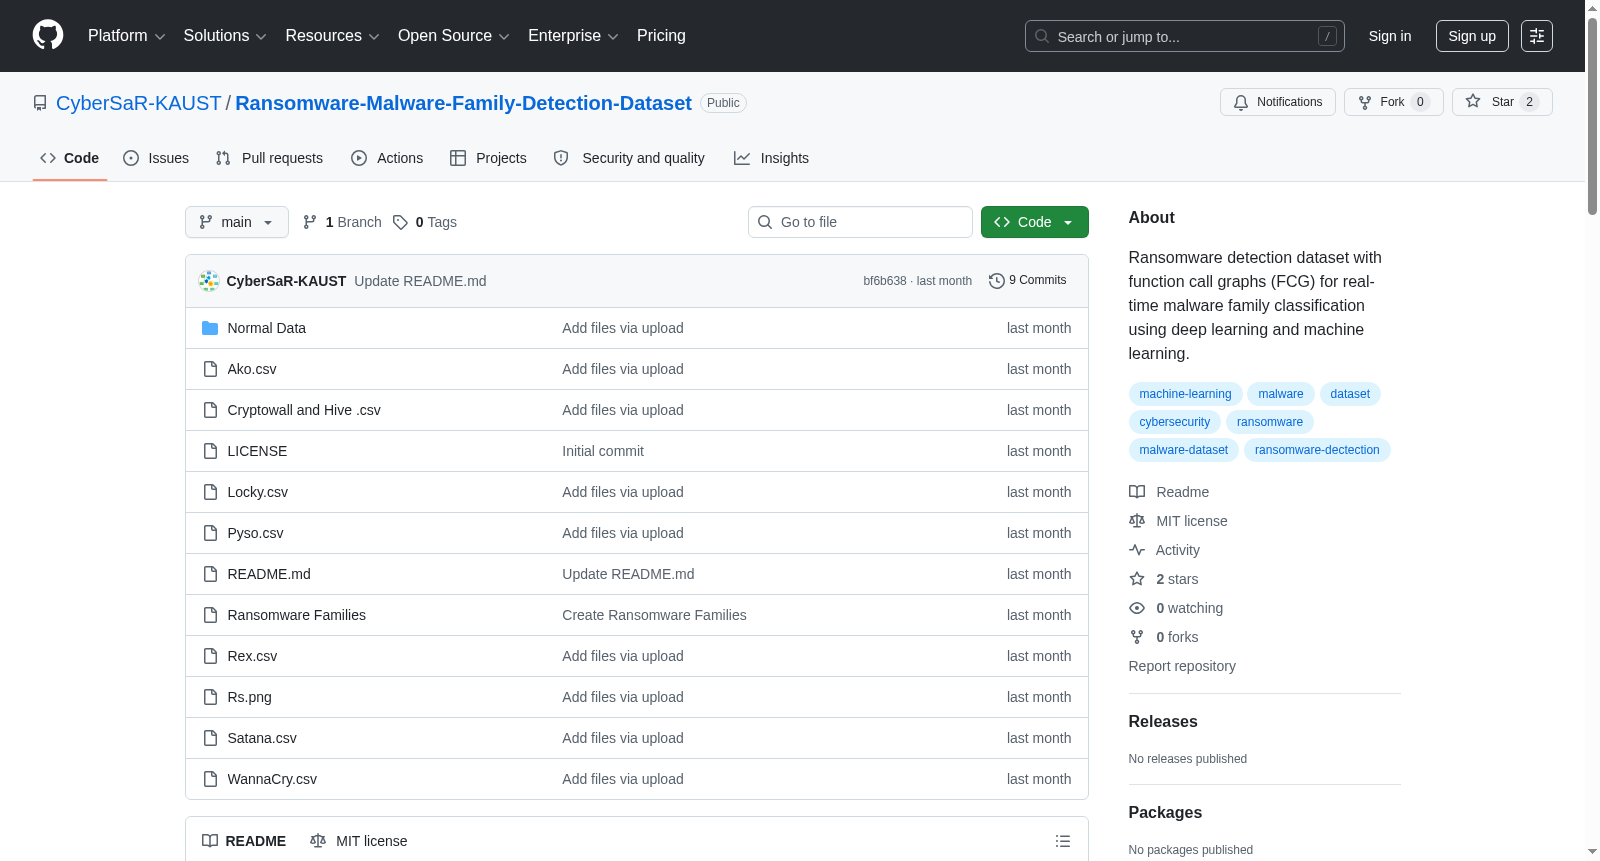Click Report repository link
Image resolution: width=1600 pixels, height=861 pixels.
pos(1182,666)
